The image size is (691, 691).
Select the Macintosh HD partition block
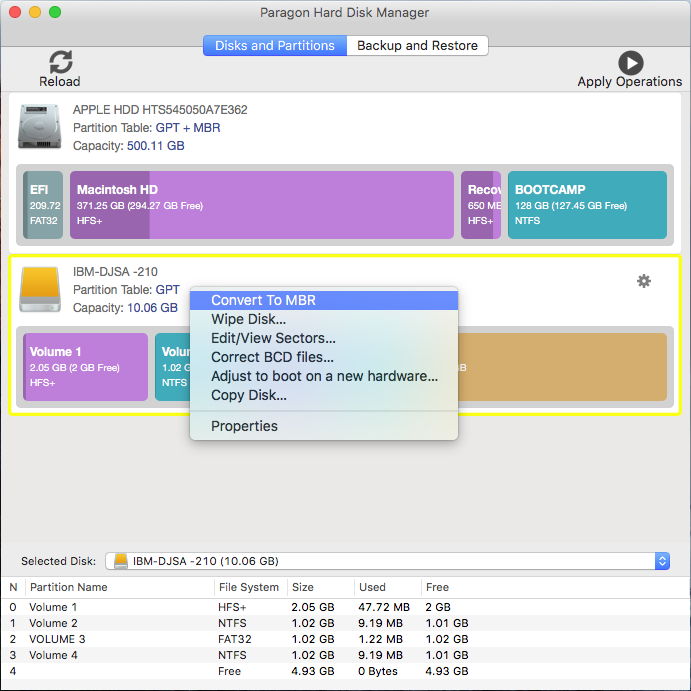tap(262, 205)
